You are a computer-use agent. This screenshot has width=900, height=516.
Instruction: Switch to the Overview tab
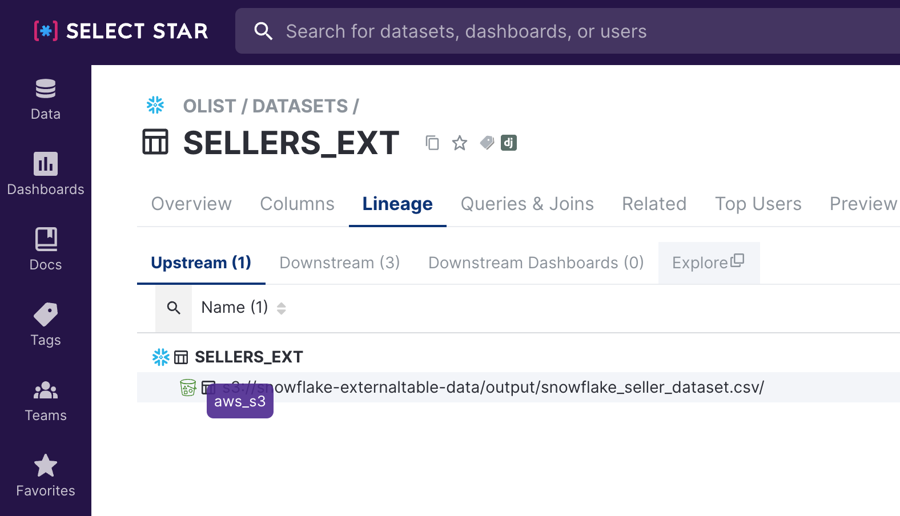click(191, 204)
